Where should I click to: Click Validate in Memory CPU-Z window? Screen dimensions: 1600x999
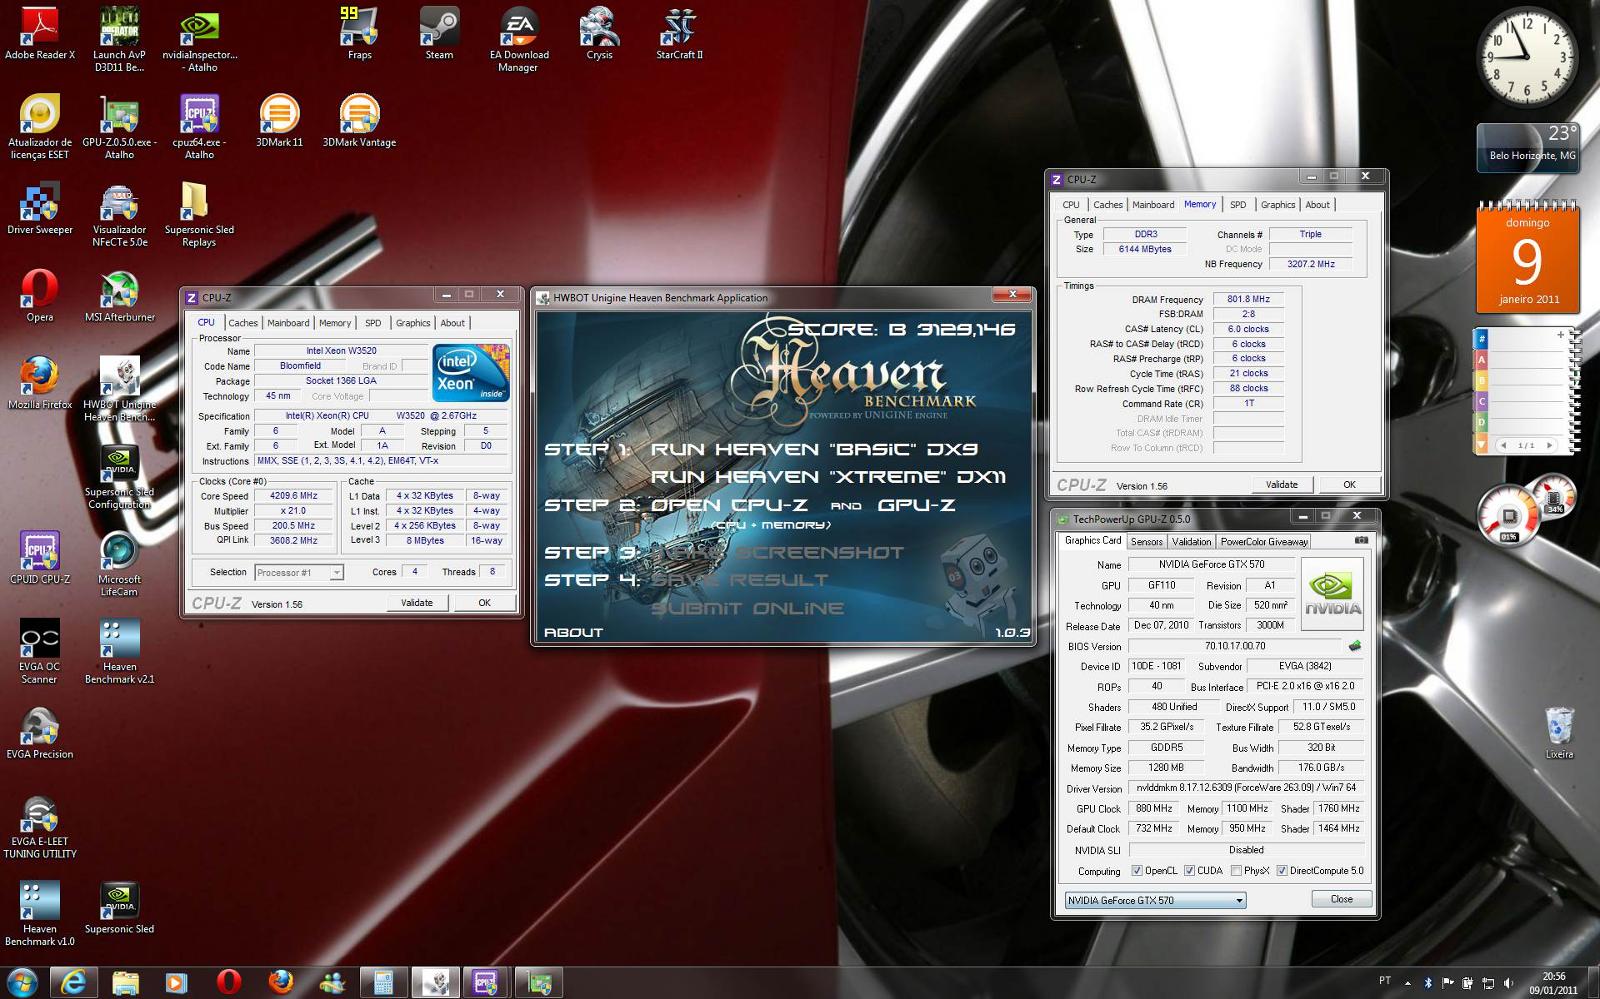coord(1282,485)
